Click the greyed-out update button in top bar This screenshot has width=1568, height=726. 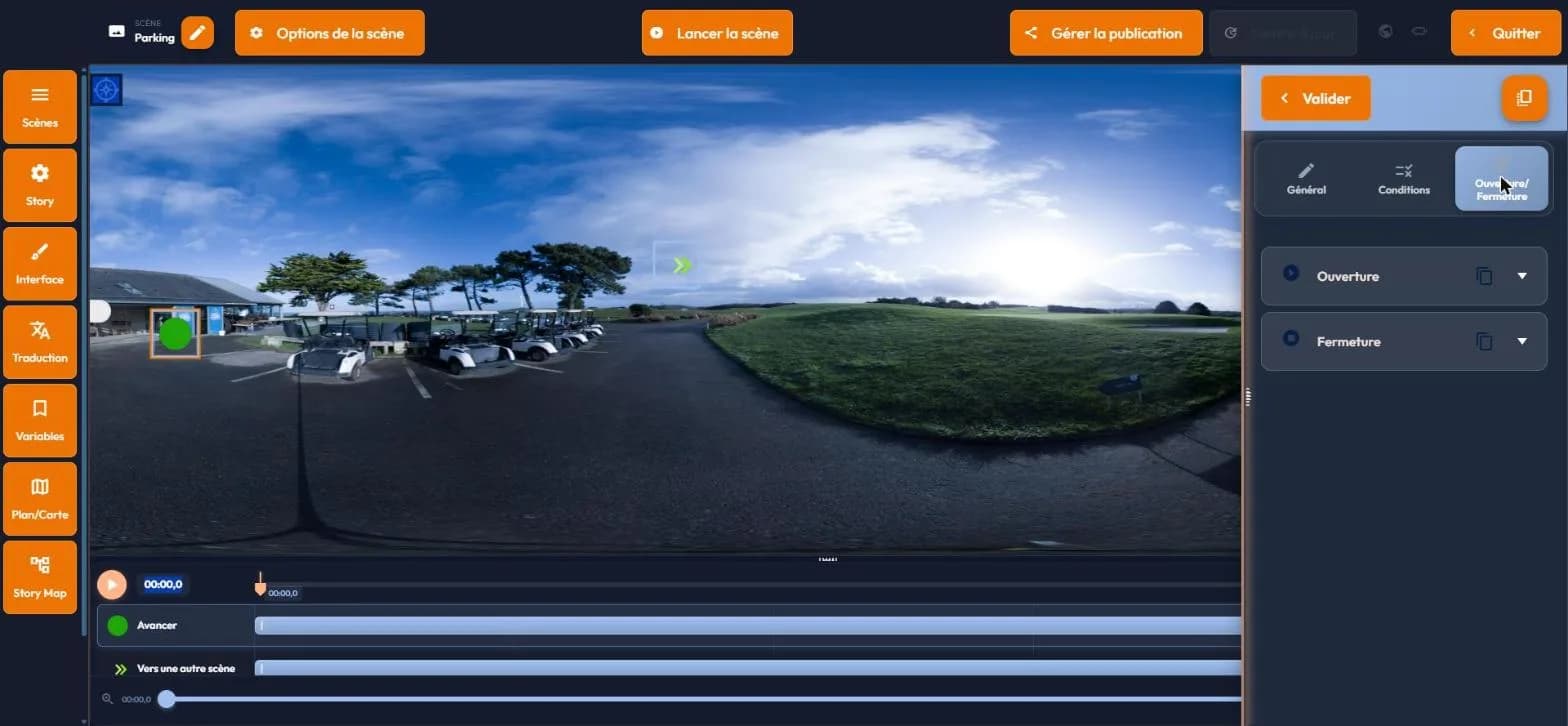click(1283, 33)
